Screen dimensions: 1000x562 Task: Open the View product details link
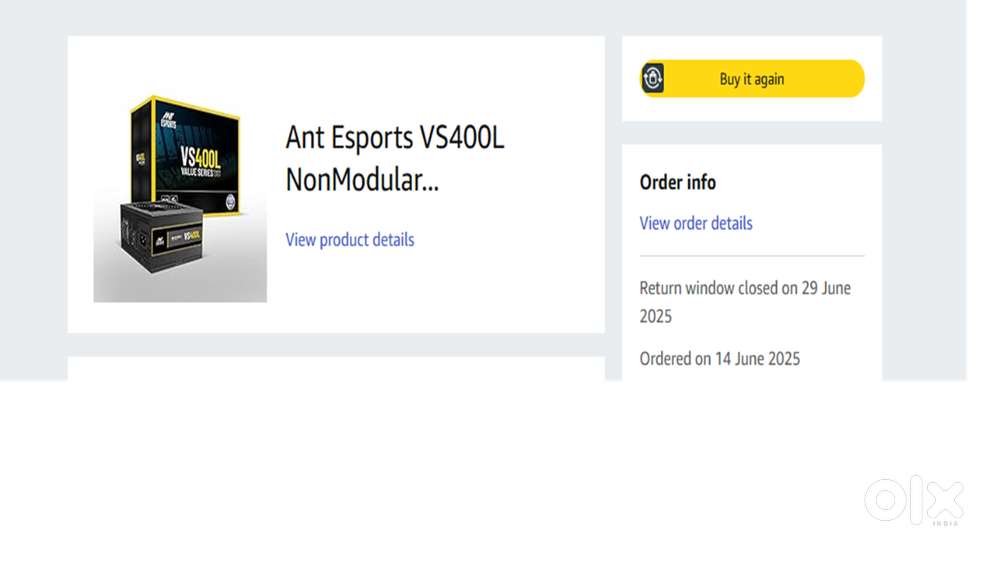349,240
